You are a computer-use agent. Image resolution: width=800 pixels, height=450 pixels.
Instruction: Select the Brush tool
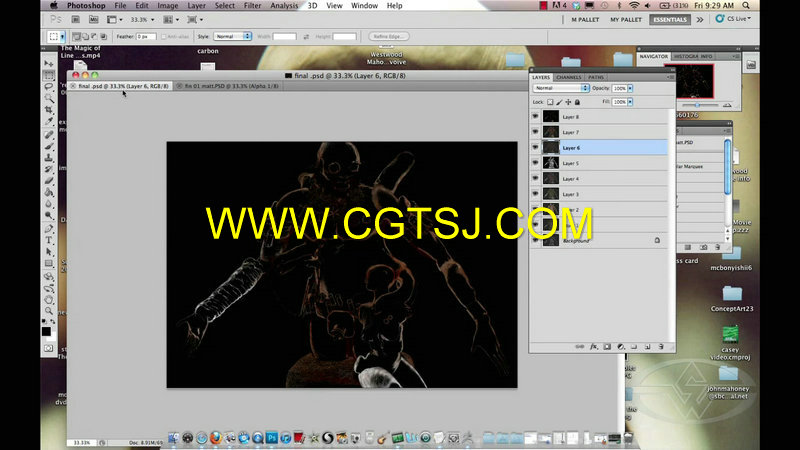(49, 146)
